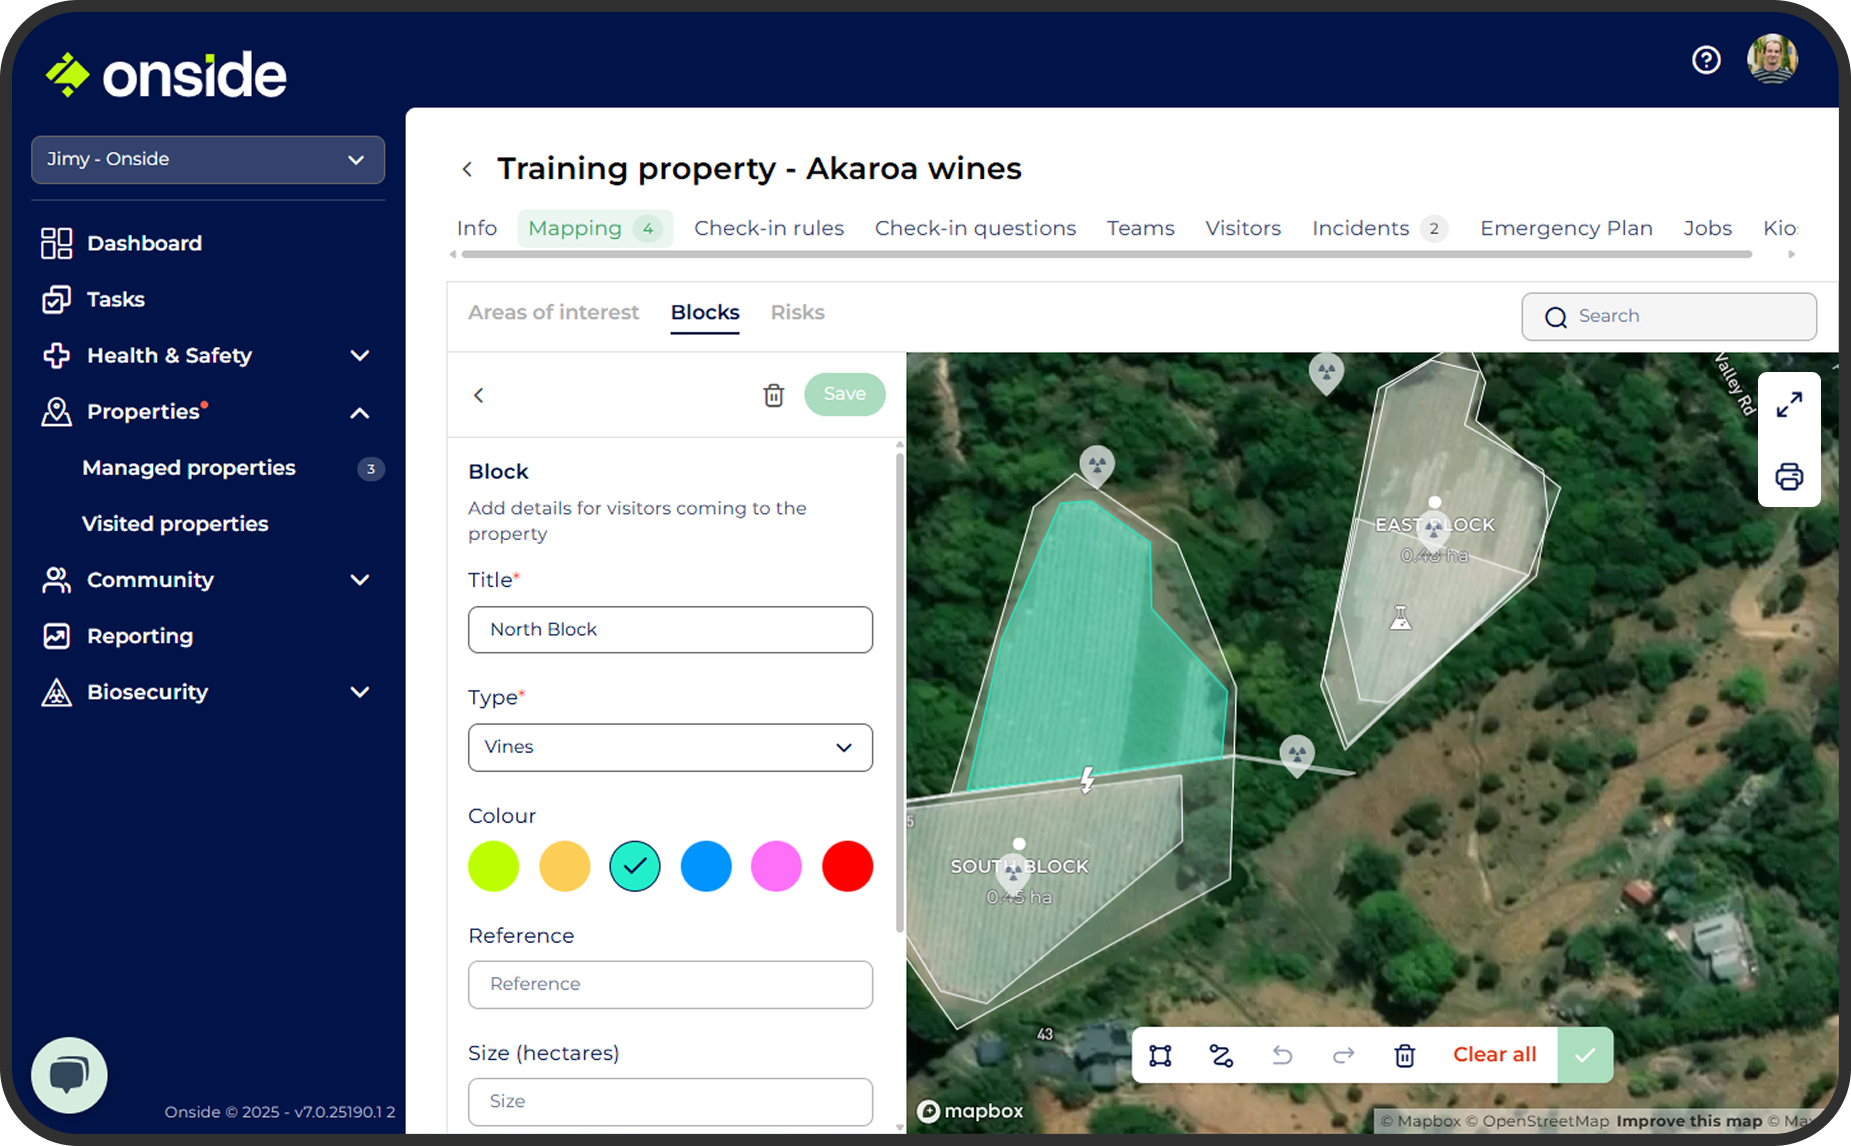The width and height of the screenshot is (1851, 1146).
Task: Open the Emergency Plan tab
Action: (x=1565, y=228)
